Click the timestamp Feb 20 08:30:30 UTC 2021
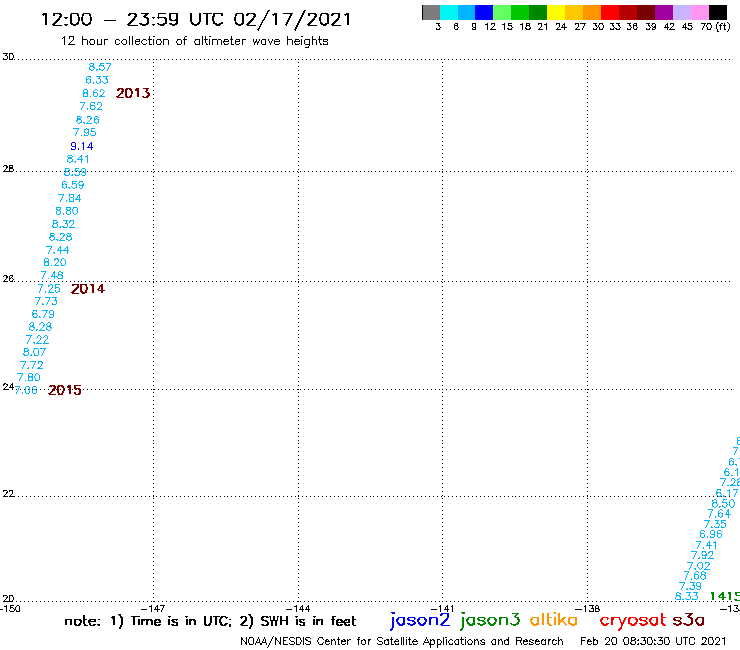 point(653,641)
